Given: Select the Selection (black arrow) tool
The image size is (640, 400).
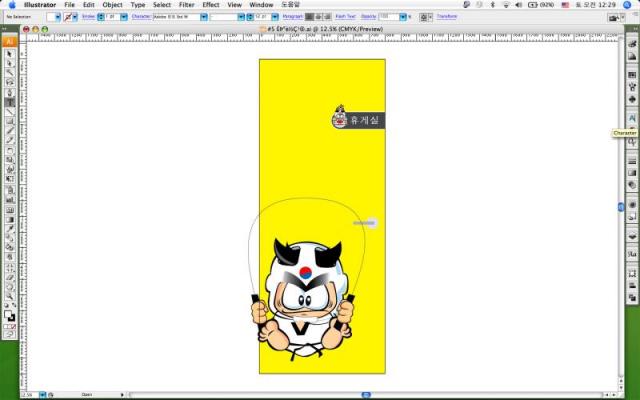Looking at the screenshot, I should [10, 54].
